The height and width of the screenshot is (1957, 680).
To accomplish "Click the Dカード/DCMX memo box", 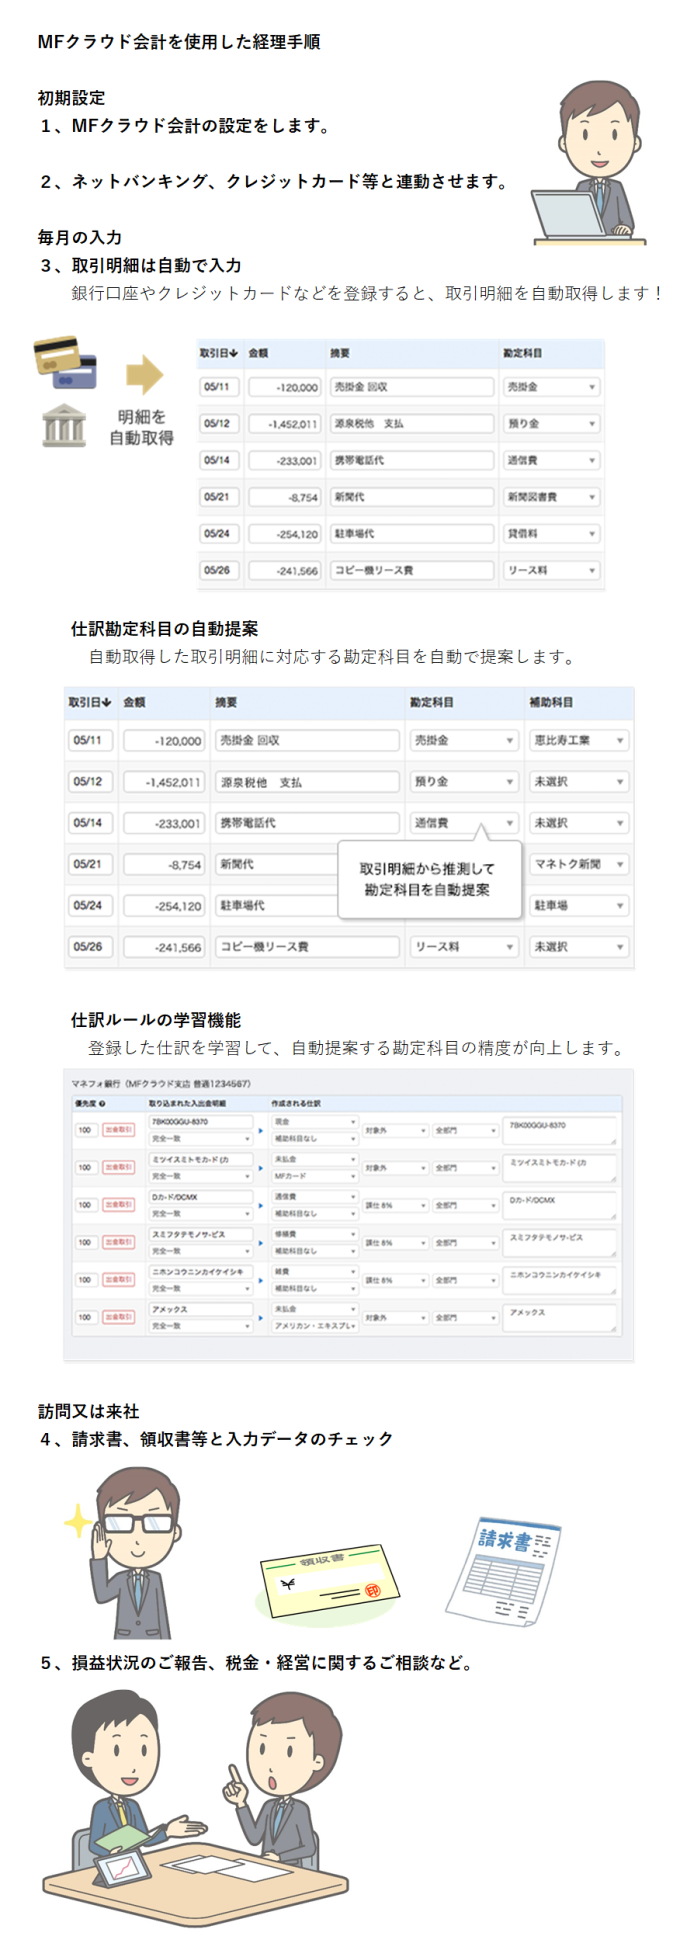I will click(560, 1206).
